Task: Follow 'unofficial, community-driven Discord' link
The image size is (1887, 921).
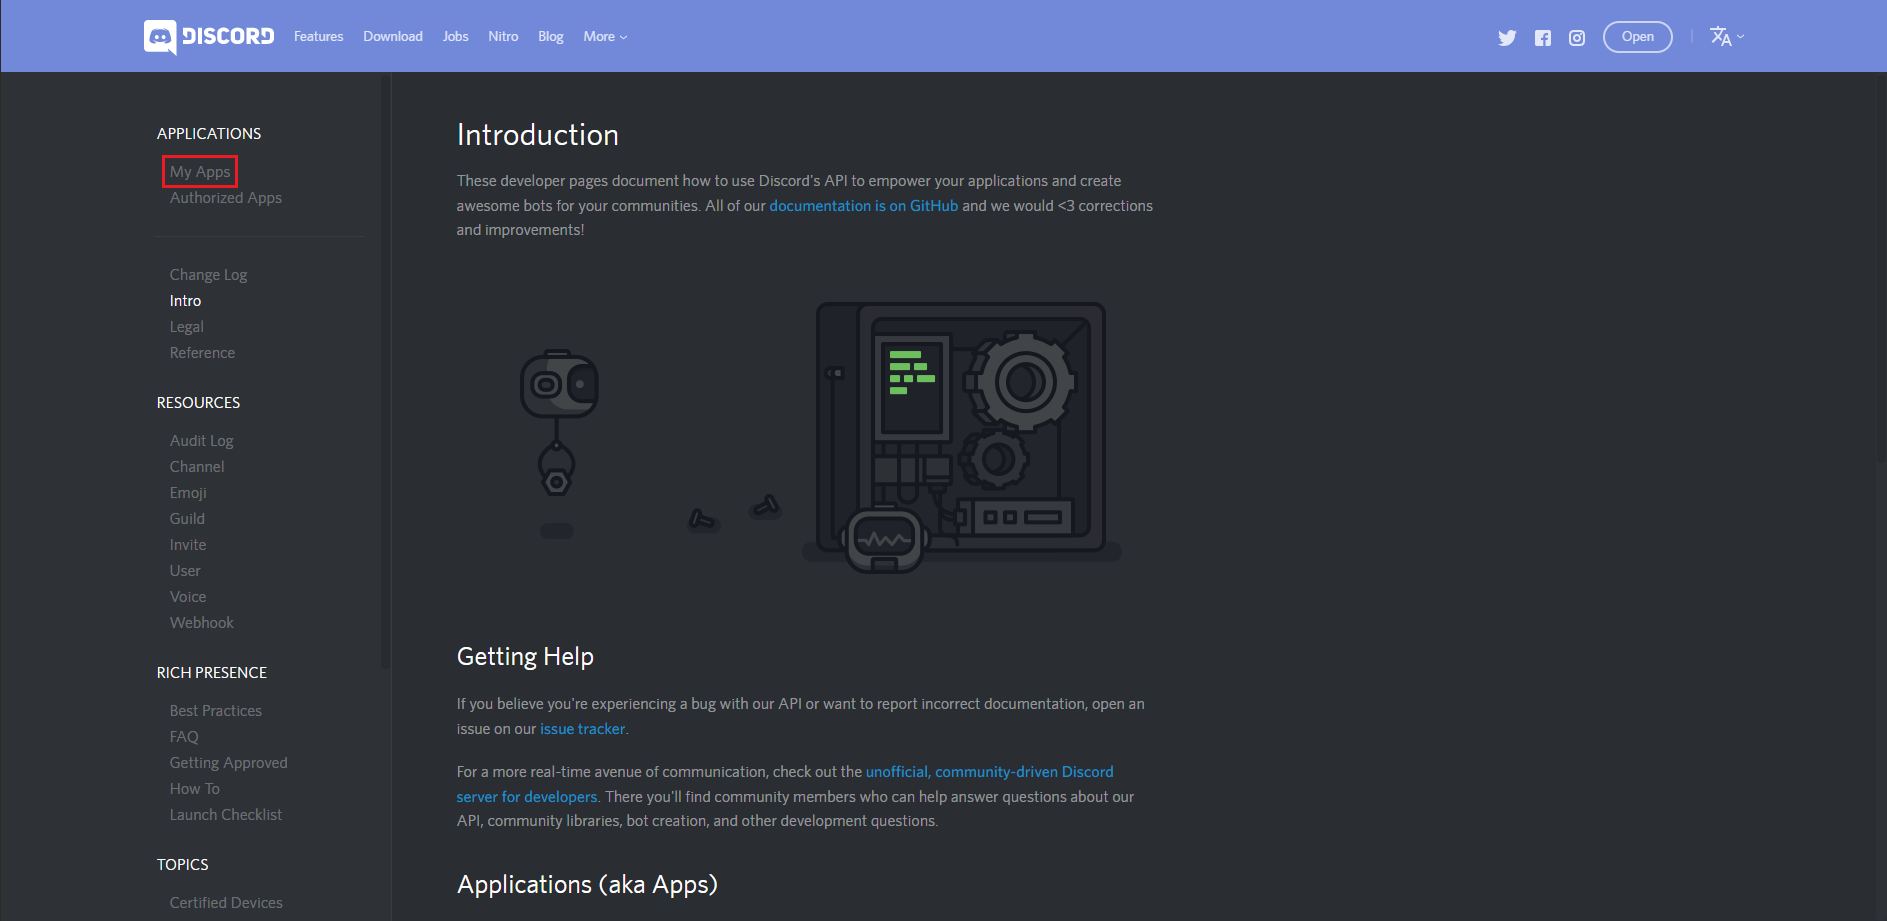Action: click(989, 772)
